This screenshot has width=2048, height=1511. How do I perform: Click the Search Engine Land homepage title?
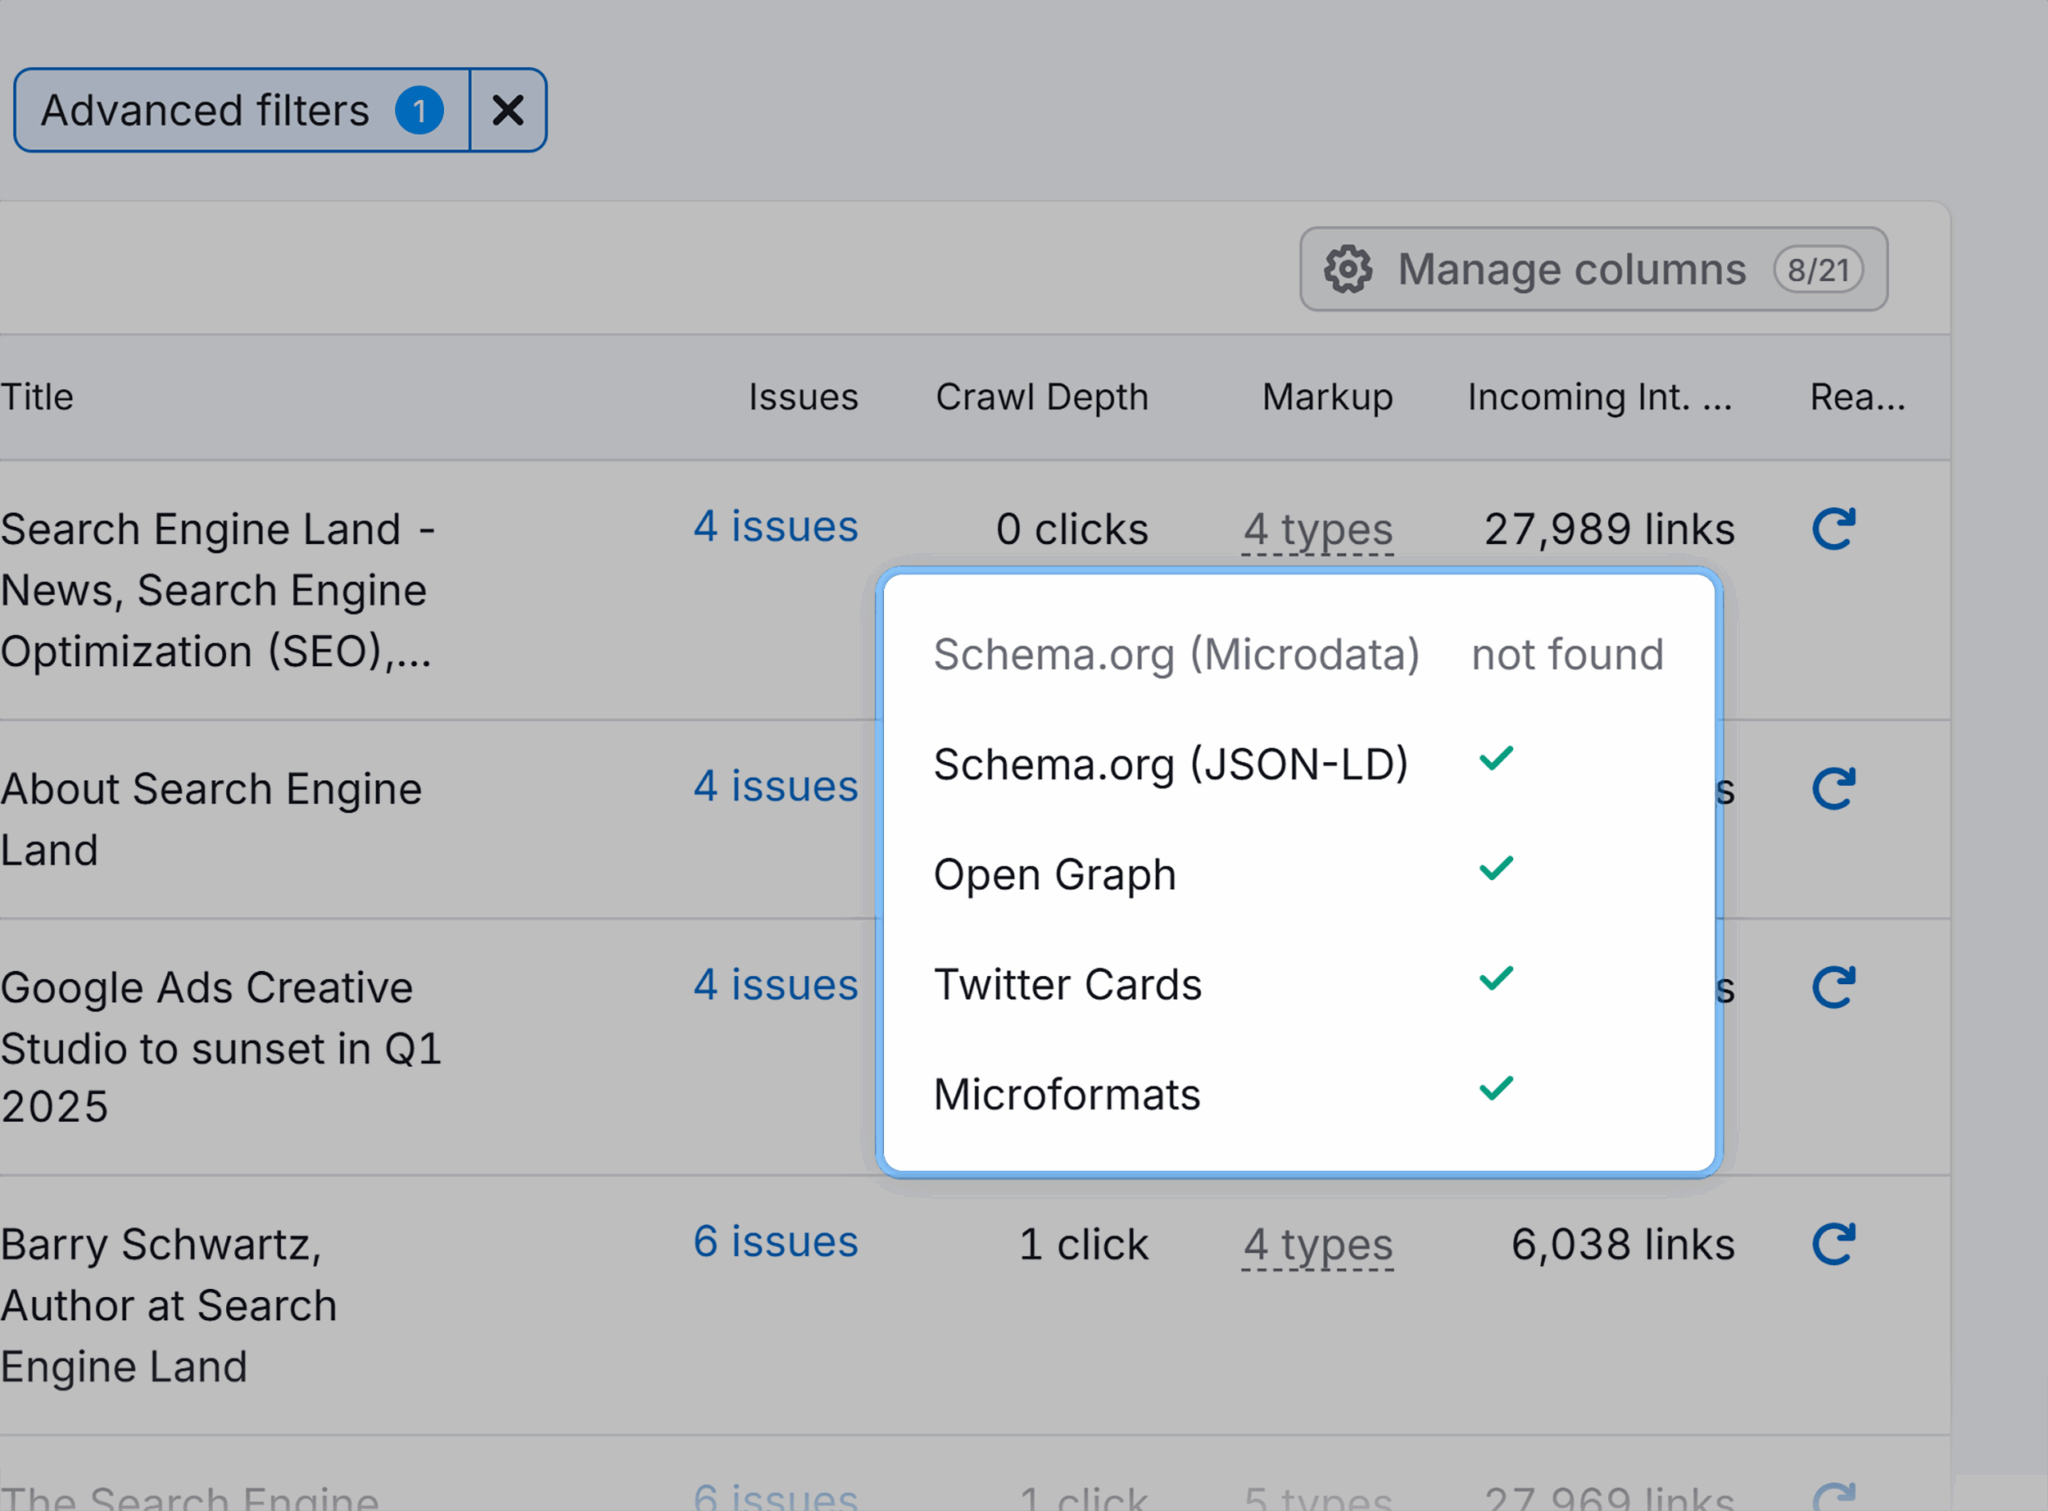click(217, 590)
